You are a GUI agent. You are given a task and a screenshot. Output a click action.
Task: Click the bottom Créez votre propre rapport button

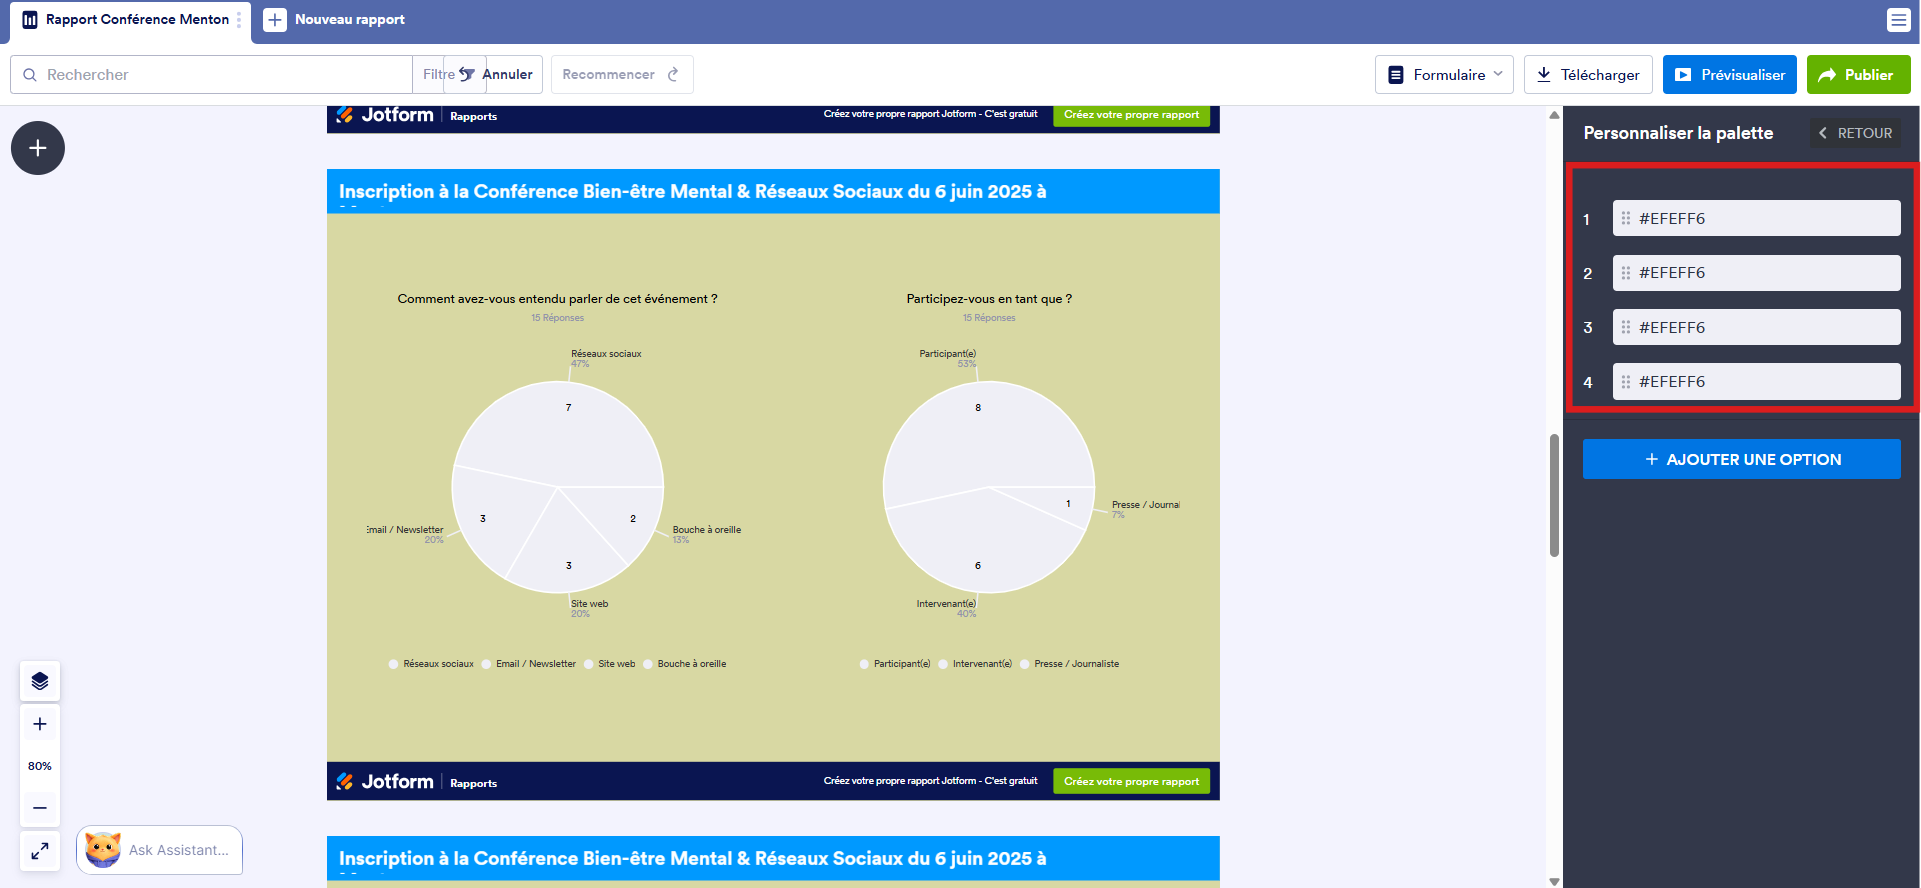[1131, 781]
